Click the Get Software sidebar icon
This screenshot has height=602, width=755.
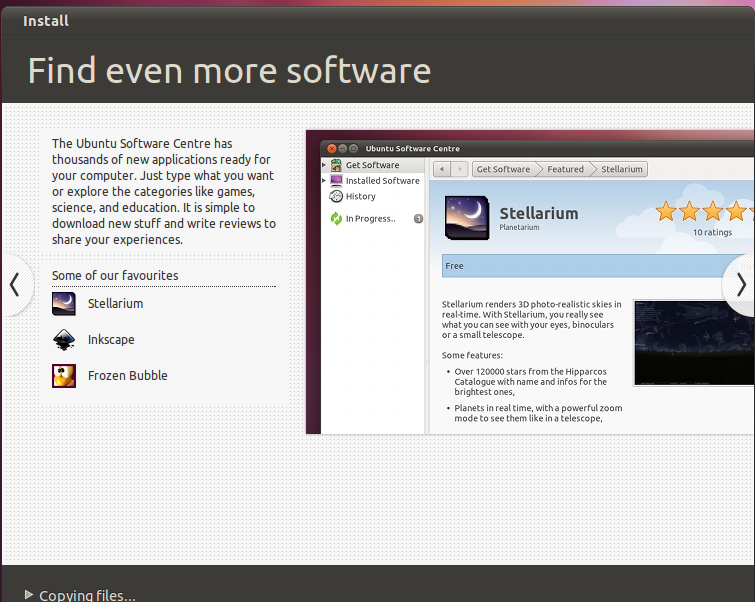pyautogui.click(x=336, y=165)
